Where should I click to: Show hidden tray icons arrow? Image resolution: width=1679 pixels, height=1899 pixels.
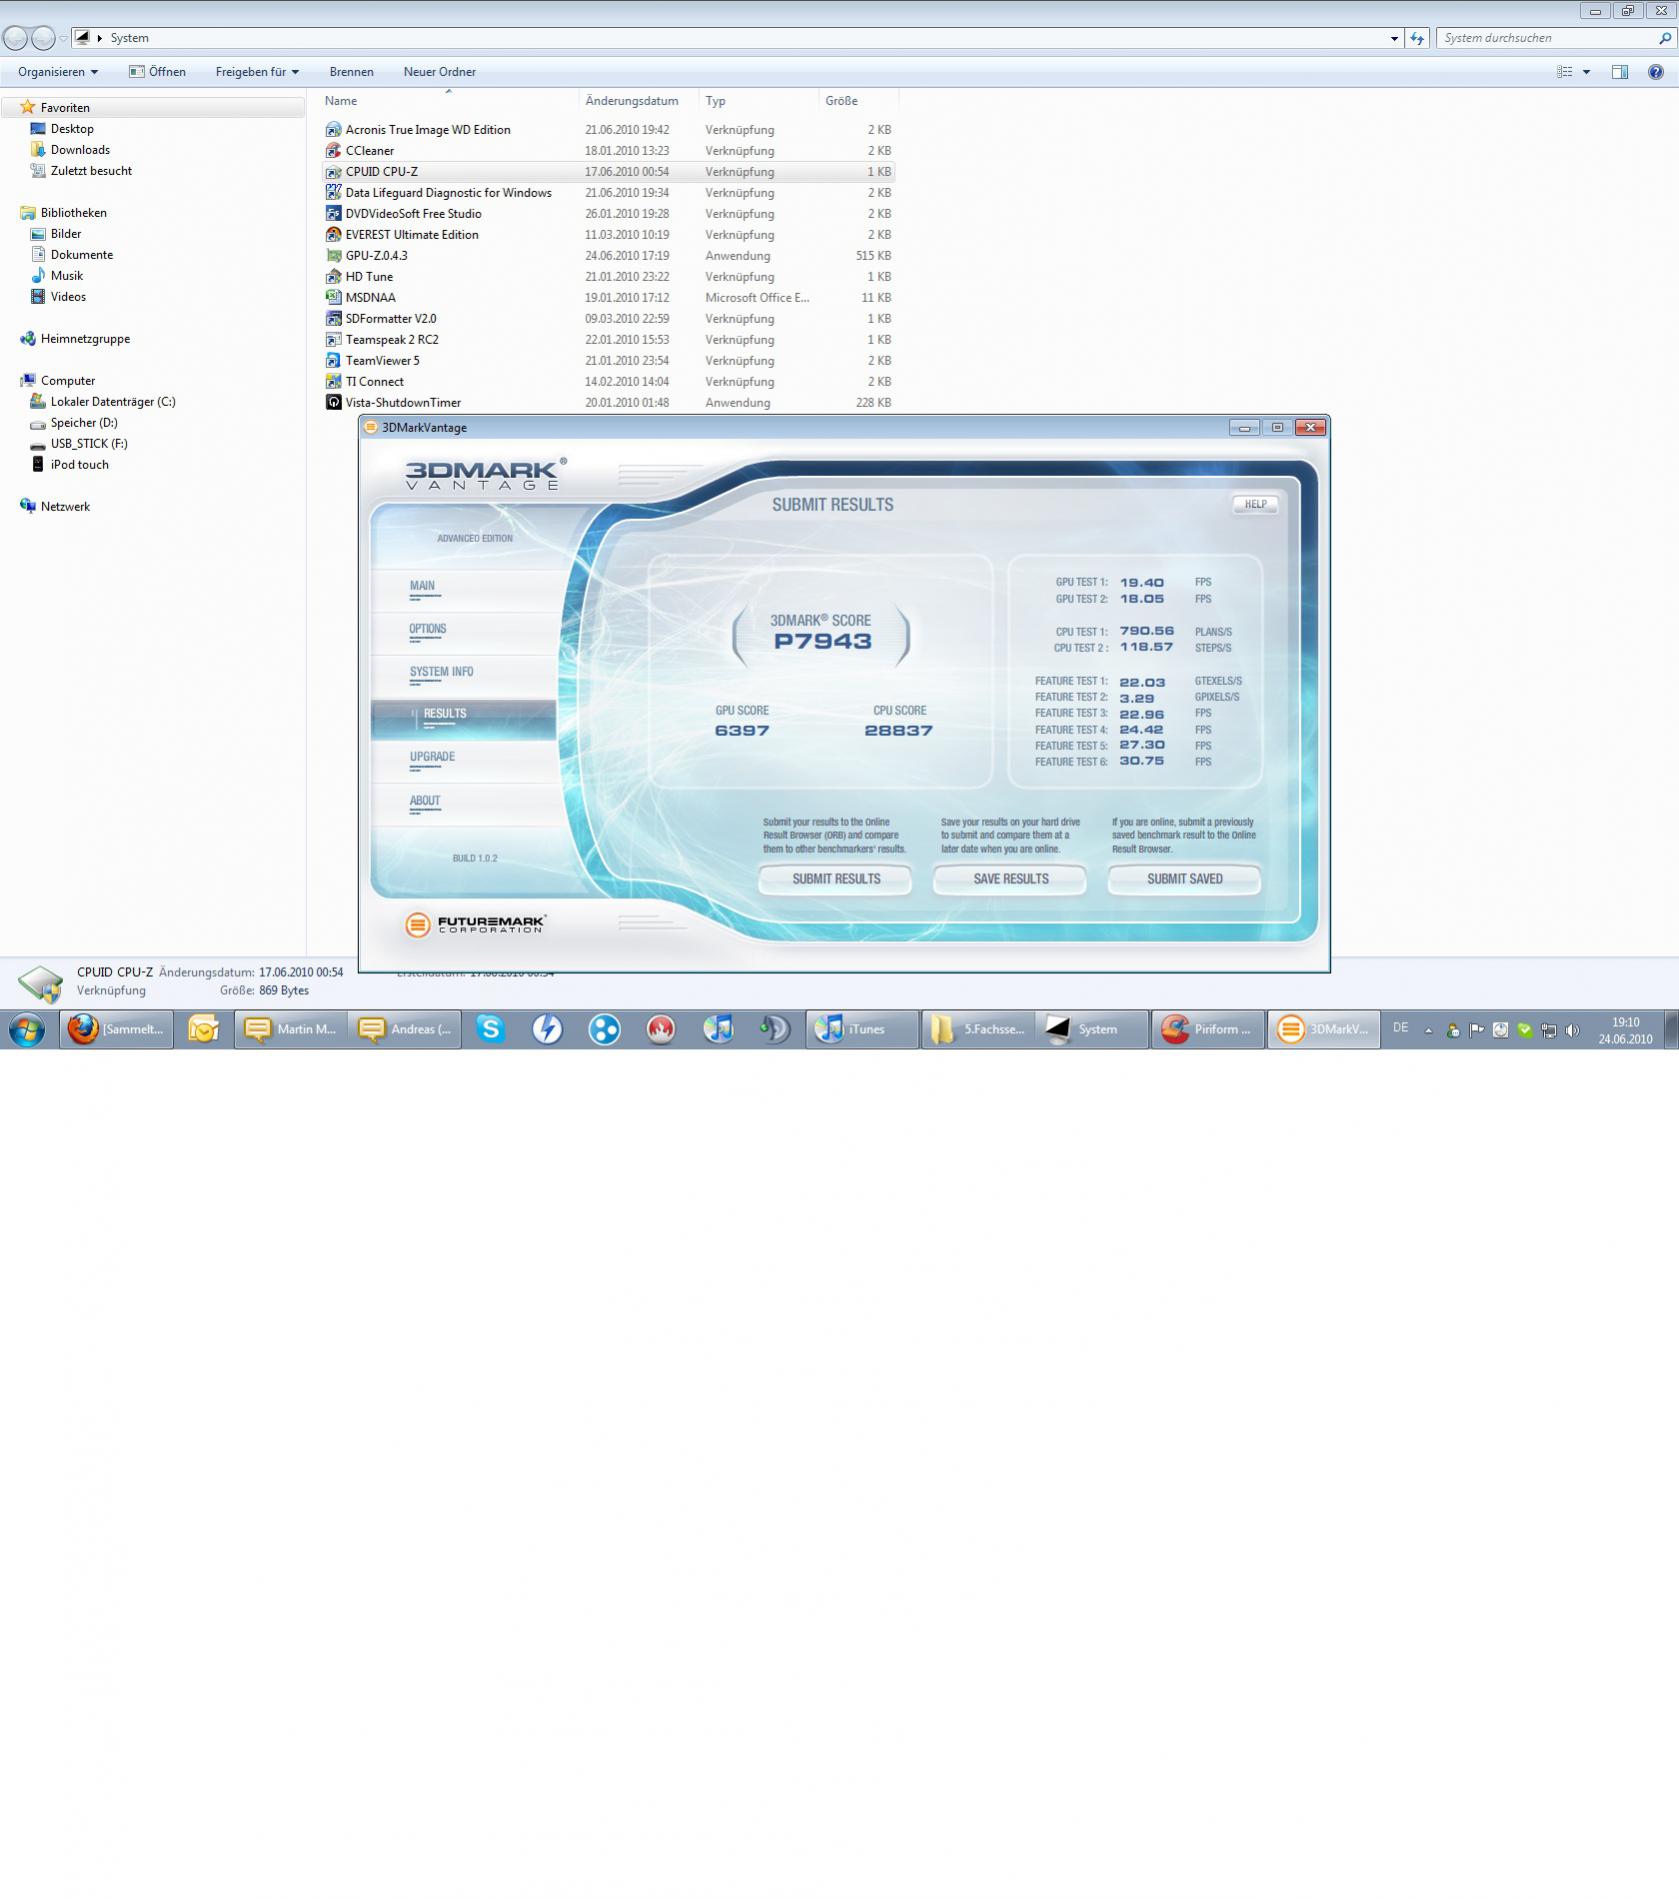pyautogui.click(x=1428, y=1030)
